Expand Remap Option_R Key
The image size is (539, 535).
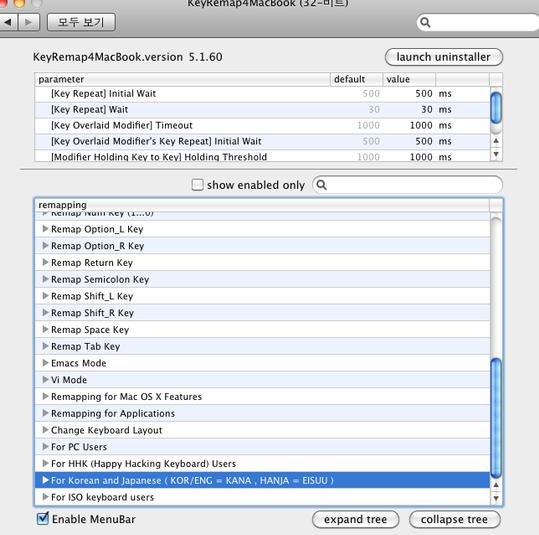45,245
